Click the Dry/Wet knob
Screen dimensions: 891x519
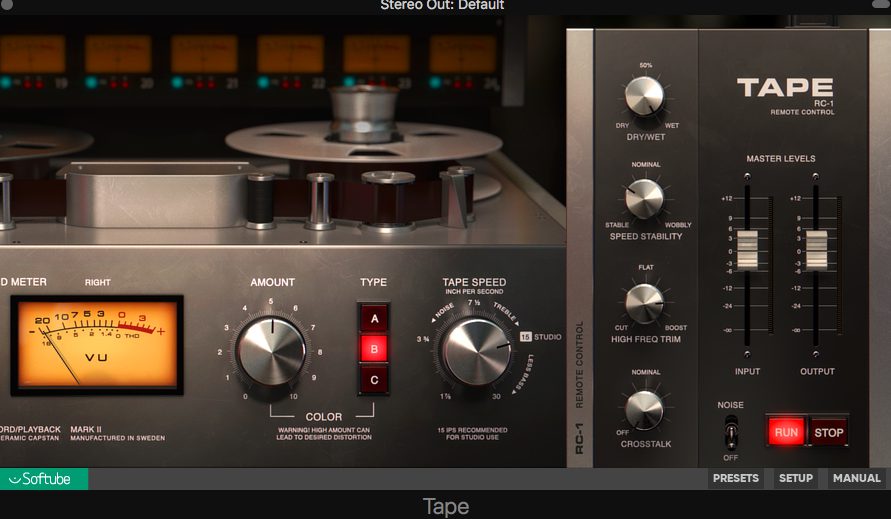[644, 96]
